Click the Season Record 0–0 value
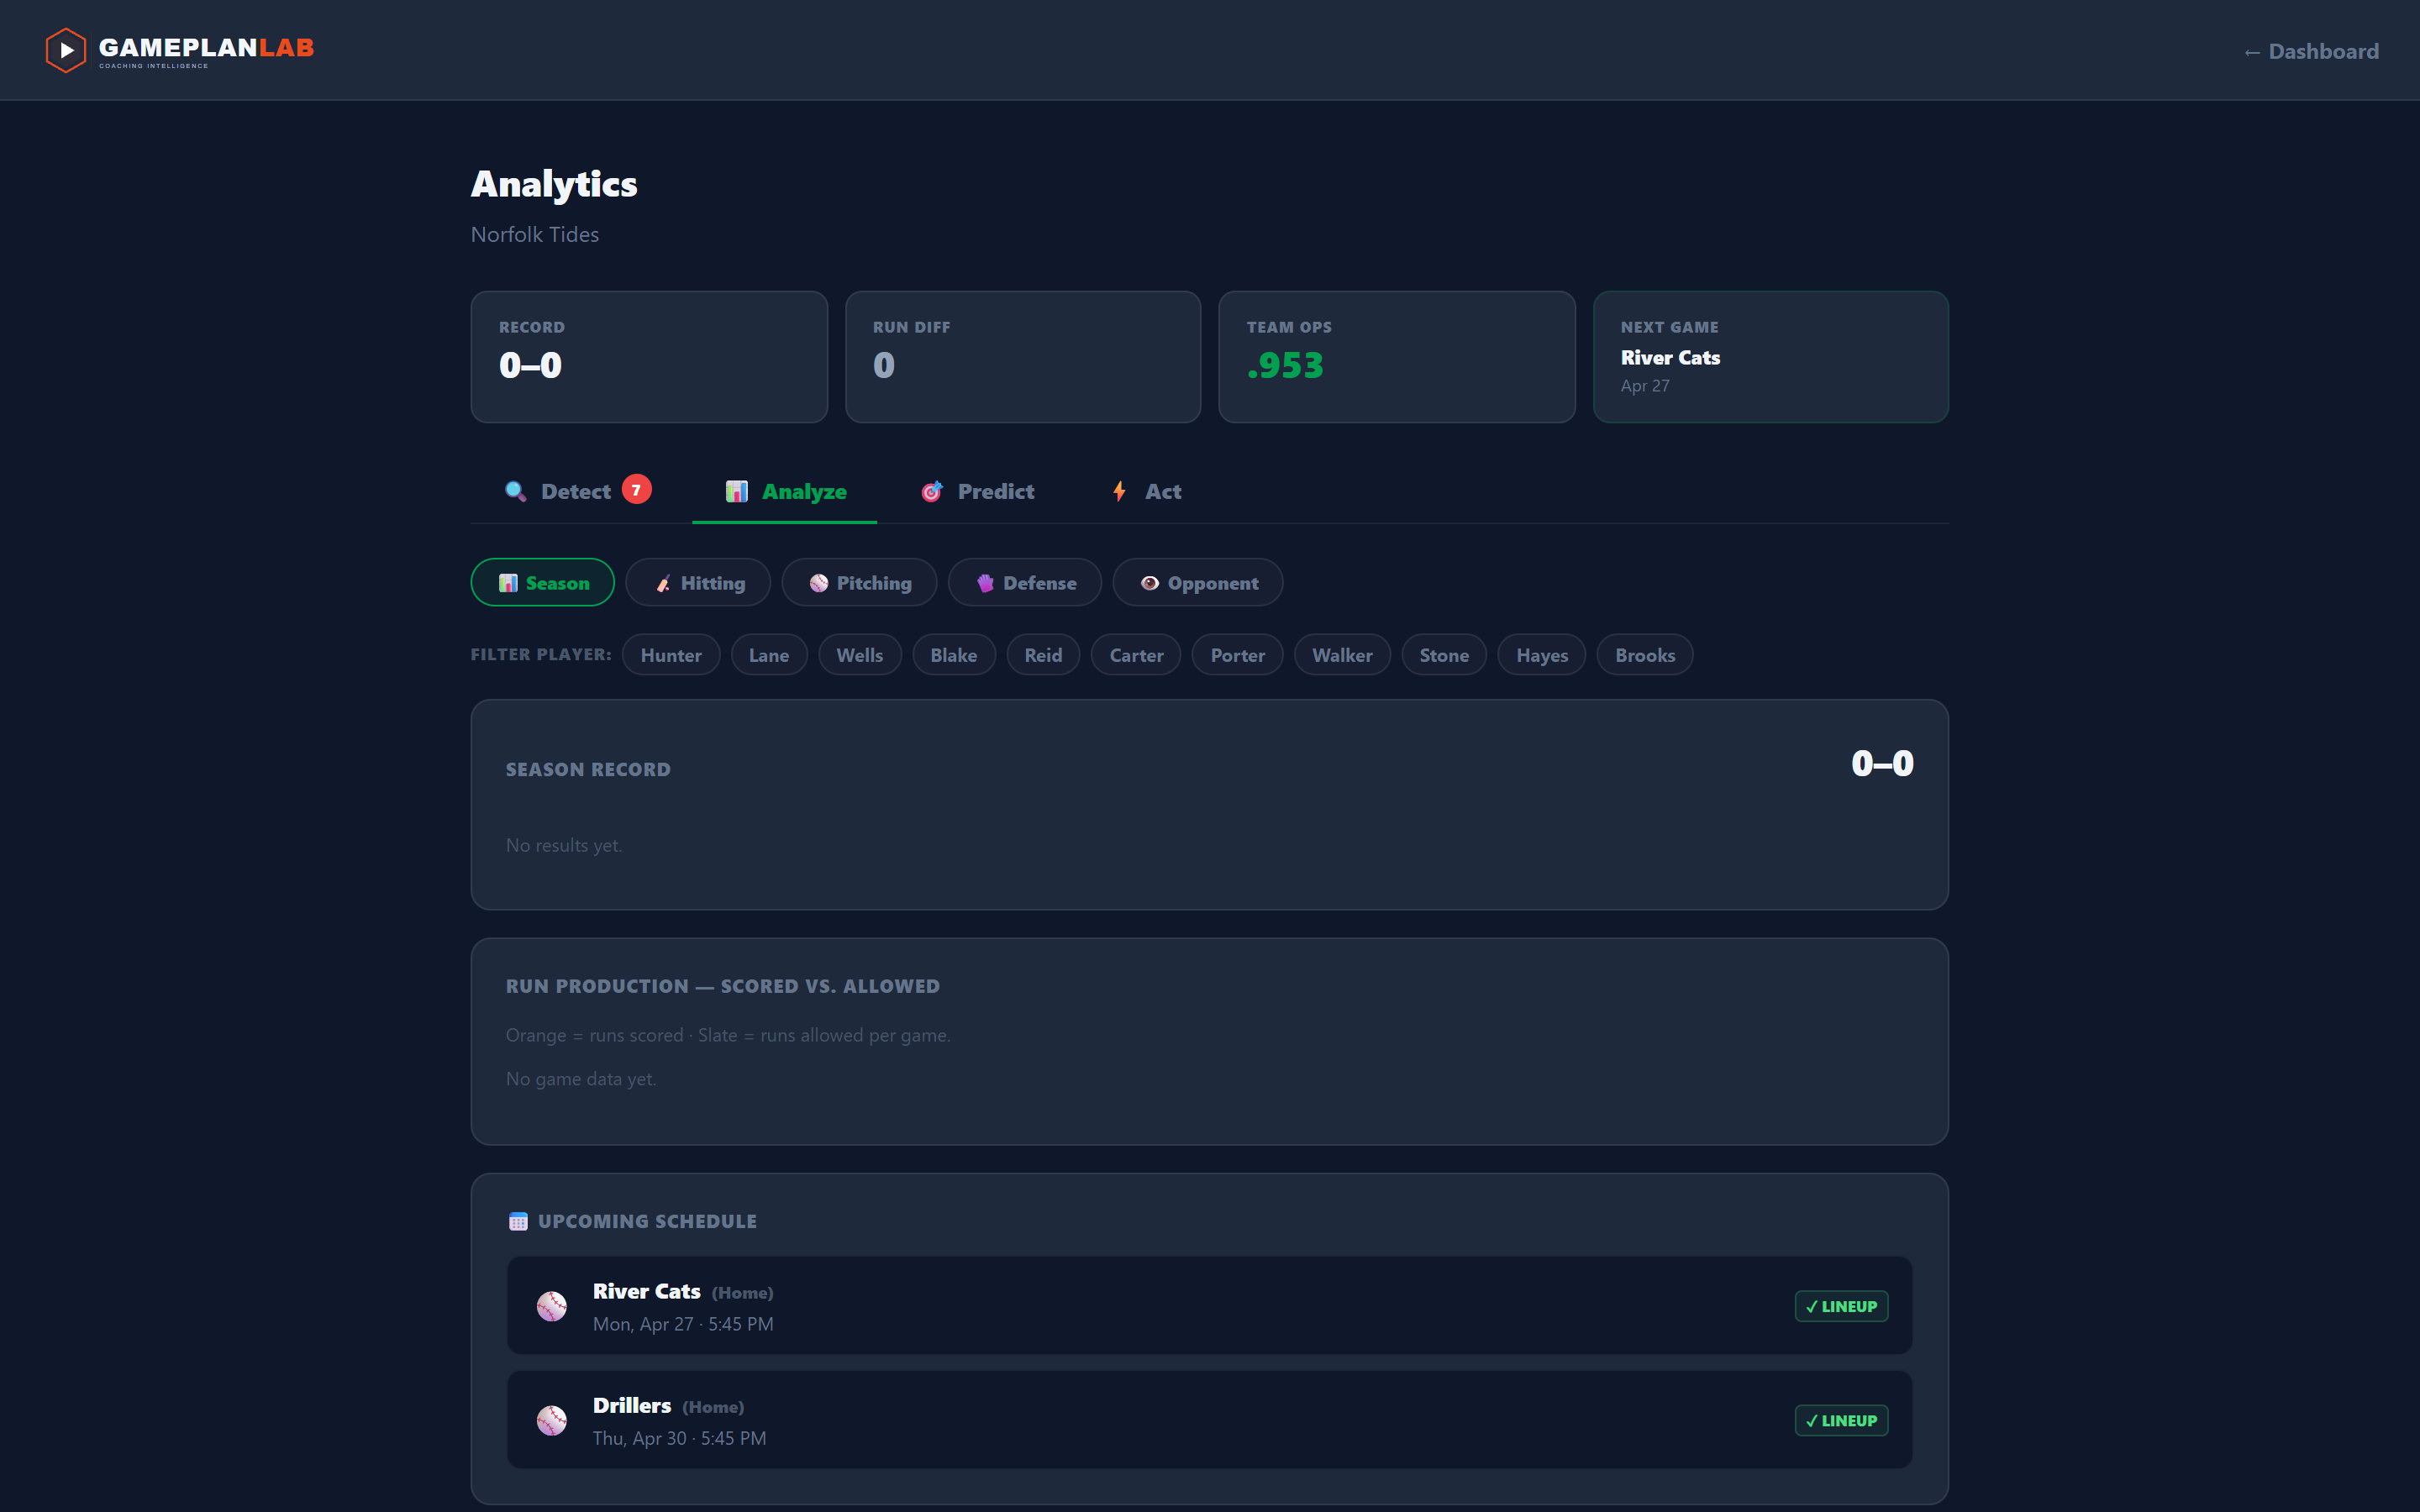The height and width of the screenshot is (1512, 2420). [1882, 764]
